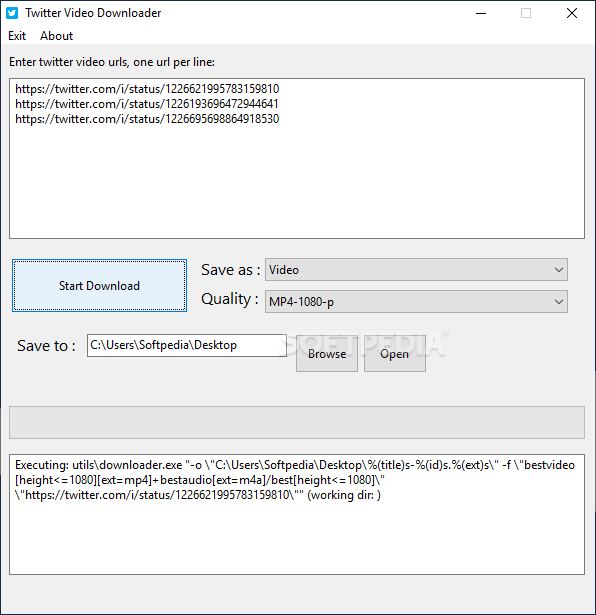This screenshot has height=615, width=596.
Task: Select the URL ending in 918530
Action: [x=147, y=119]
